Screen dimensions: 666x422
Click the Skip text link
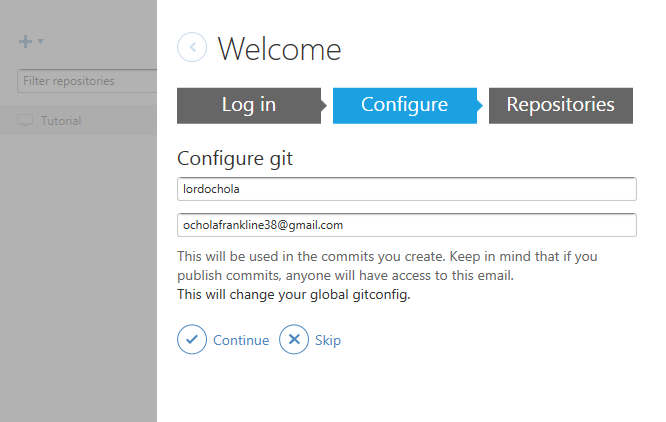[328, 340]
